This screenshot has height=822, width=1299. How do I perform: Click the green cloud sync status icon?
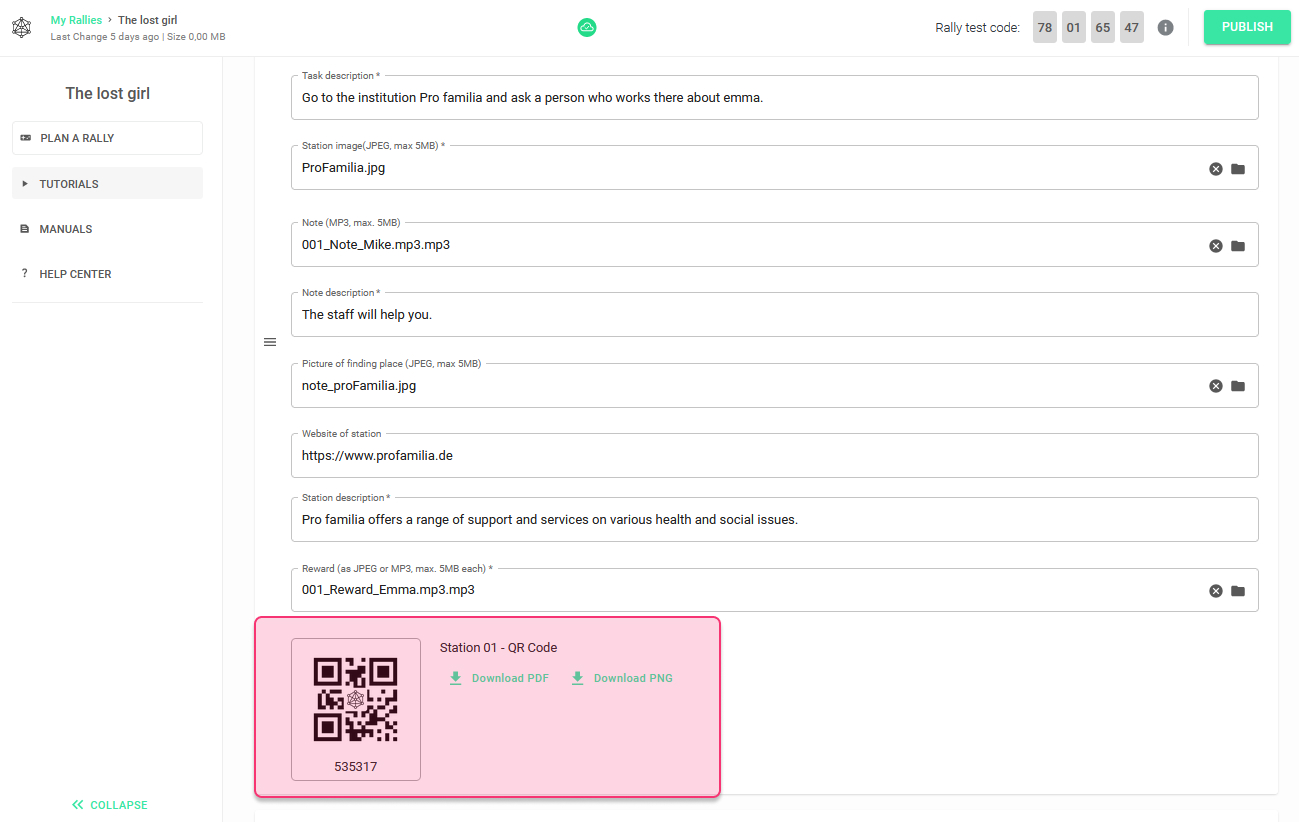point(587,28)
